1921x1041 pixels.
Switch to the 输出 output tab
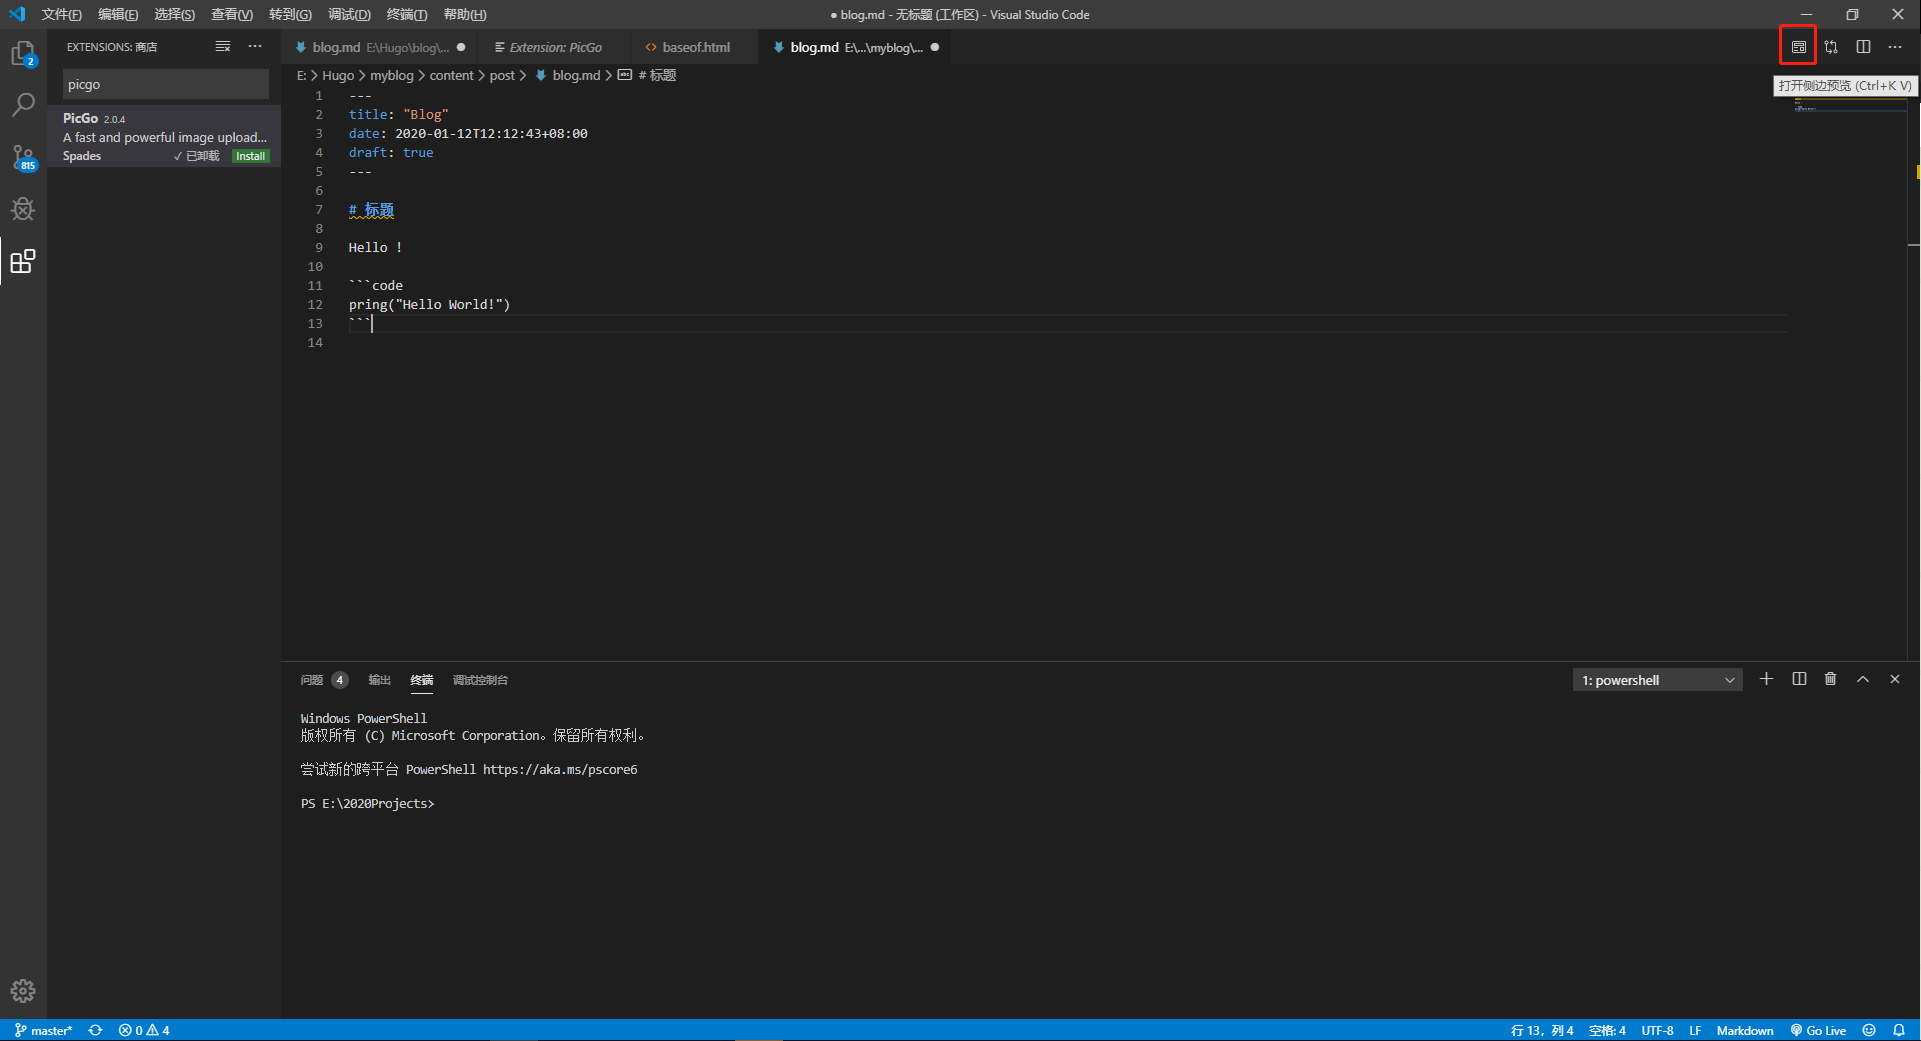379,680
